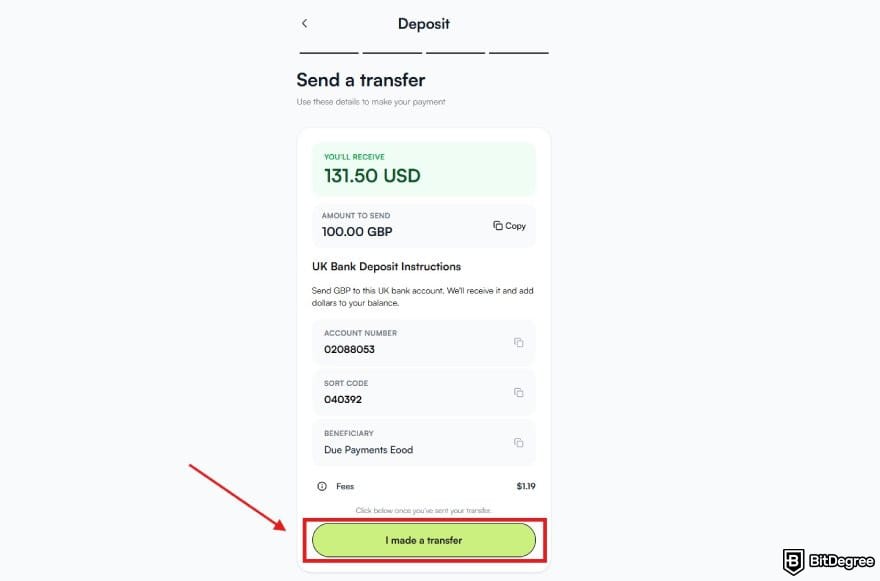Click the back arrow on the Deposit screen
The width and height of the screenshot is (880, 581).
point(304,22)
